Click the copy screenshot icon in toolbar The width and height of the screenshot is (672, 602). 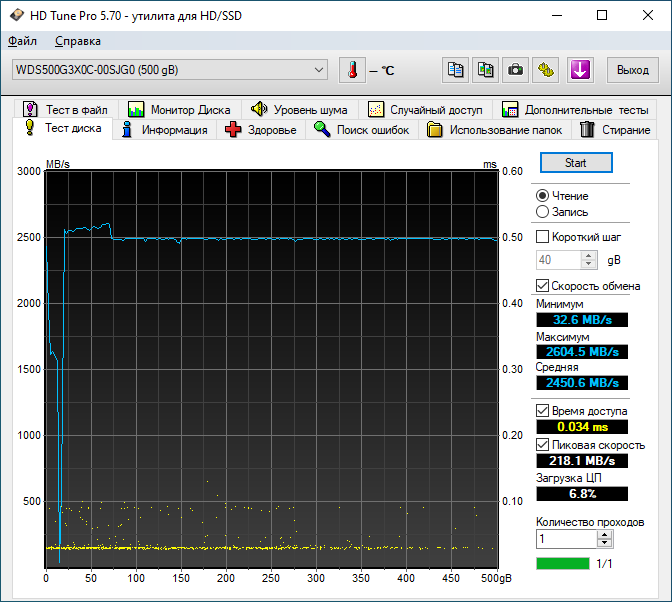pos(485,70)
